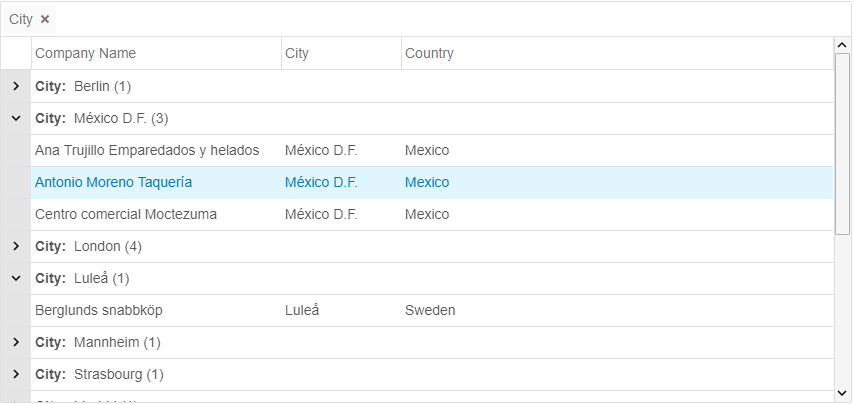Click the City group chip label
This screenshot has width=854, height=404.
coord(21,19)
